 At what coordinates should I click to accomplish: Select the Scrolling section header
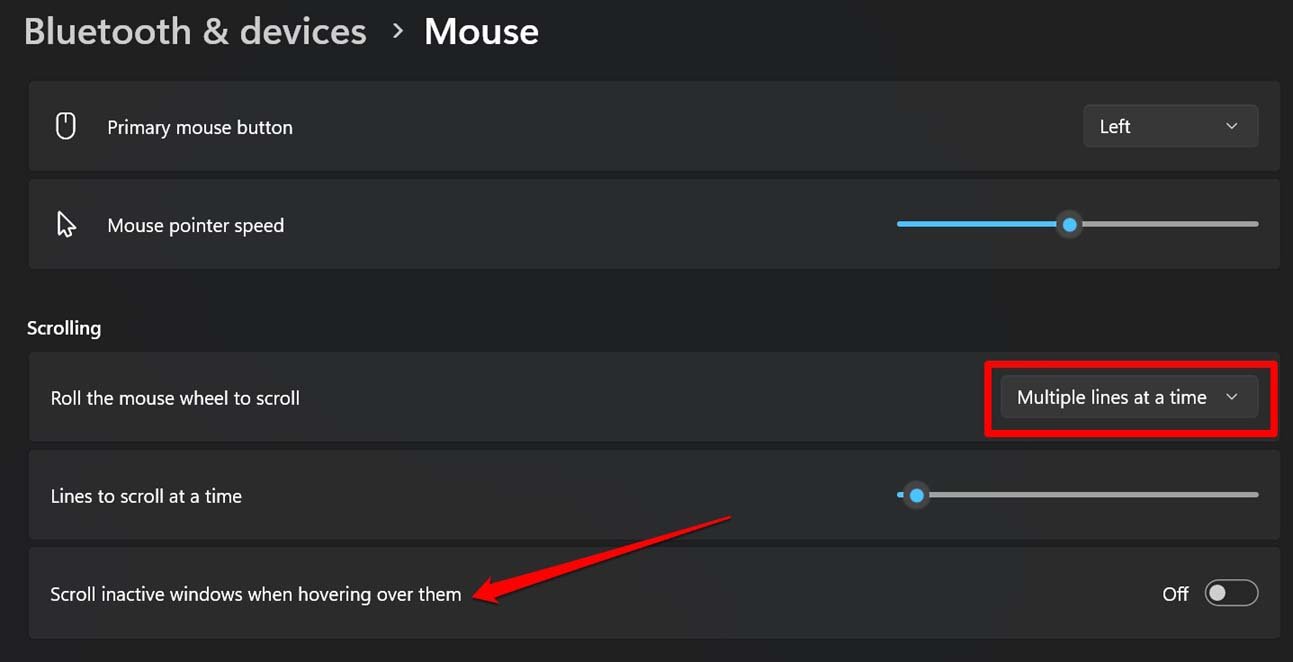click(64, 327)
